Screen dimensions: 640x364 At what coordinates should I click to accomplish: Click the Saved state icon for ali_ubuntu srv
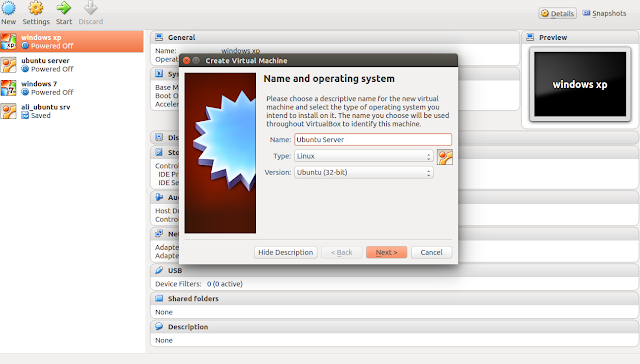coord(25,115)
